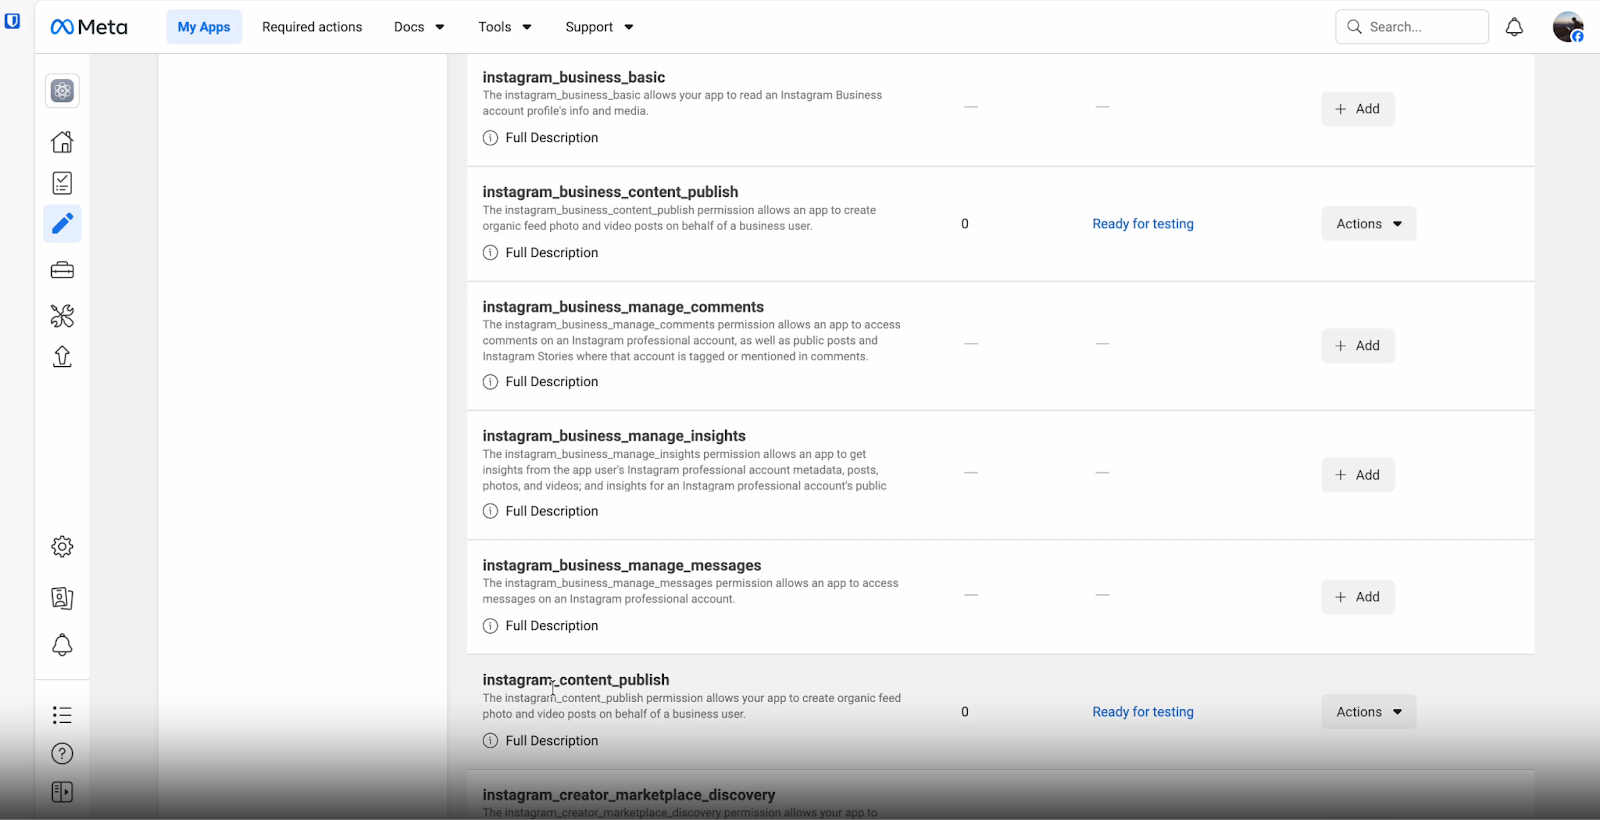This screenshot has width=1600, height=820.
Task: Open Full Description for instagram_business_manage_comments
Action: coord(552,382)
